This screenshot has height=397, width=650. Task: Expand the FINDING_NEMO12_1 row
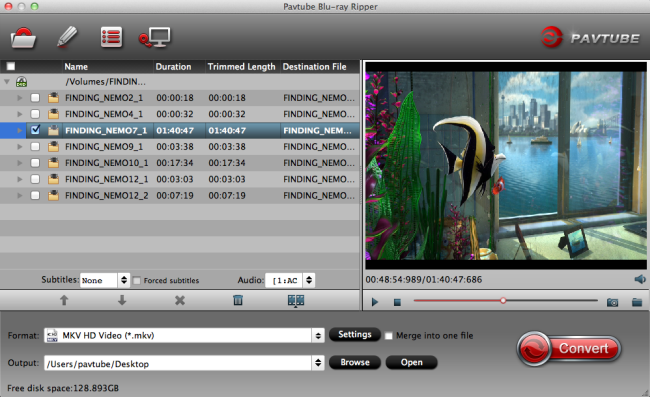click(19, 179)
